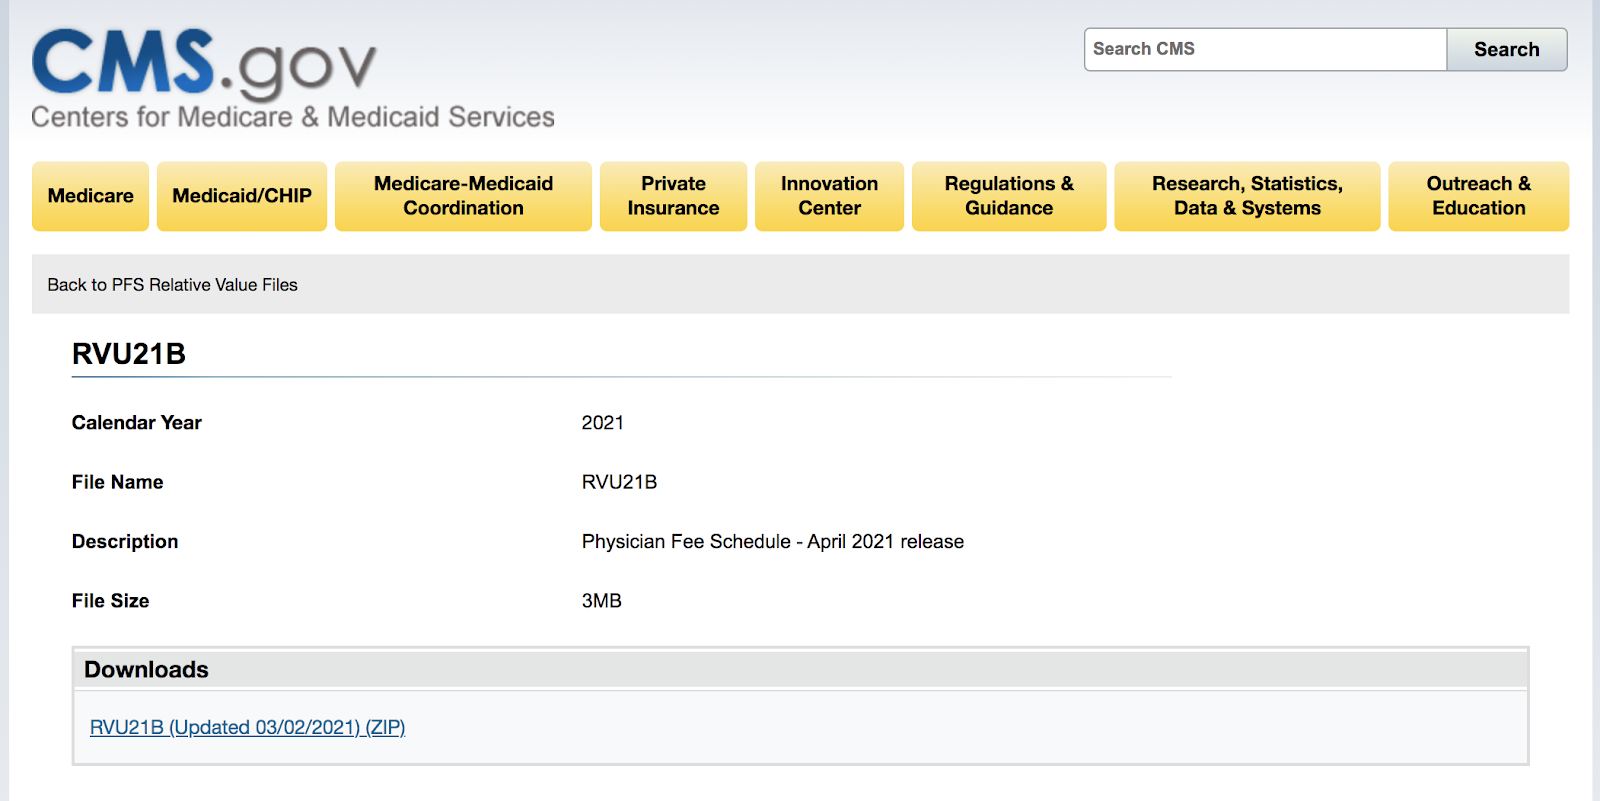Viewport: 1600px width, 801px height.
Task: Select Outreach & Education menu
Action: coord(1478,196)
